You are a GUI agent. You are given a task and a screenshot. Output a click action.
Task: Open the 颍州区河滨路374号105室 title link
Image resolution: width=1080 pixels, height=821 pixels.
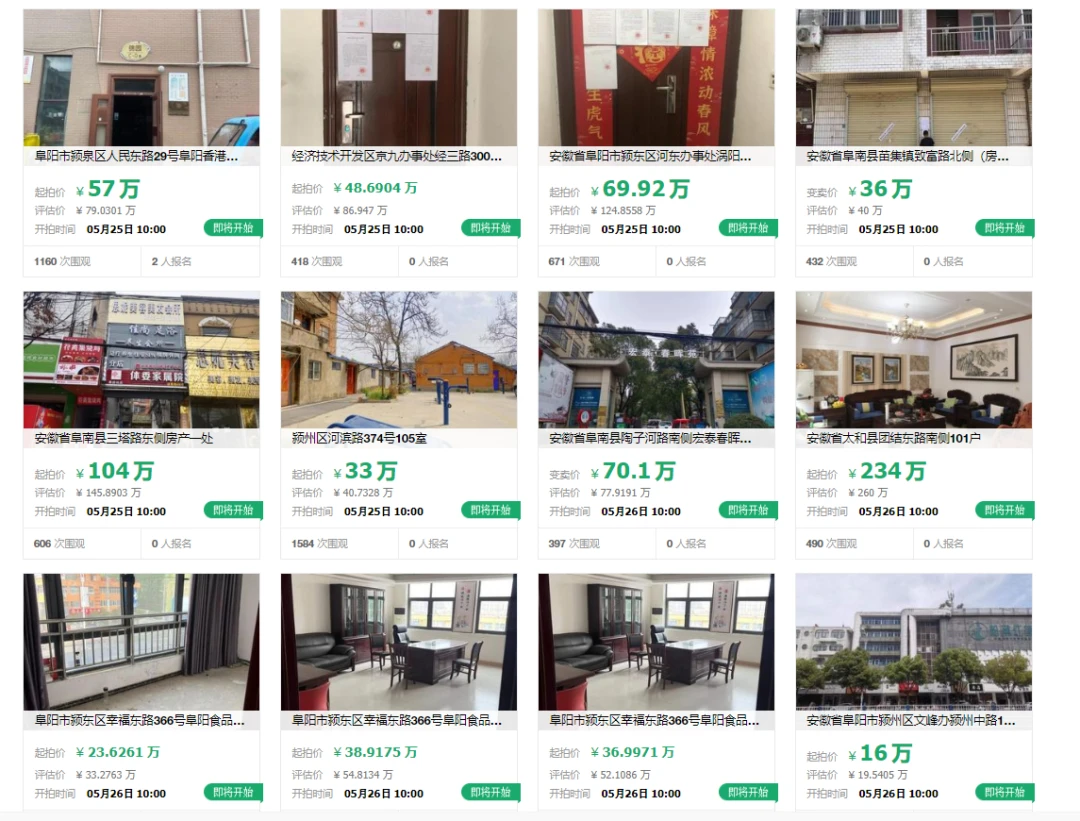tap(359, 438)
